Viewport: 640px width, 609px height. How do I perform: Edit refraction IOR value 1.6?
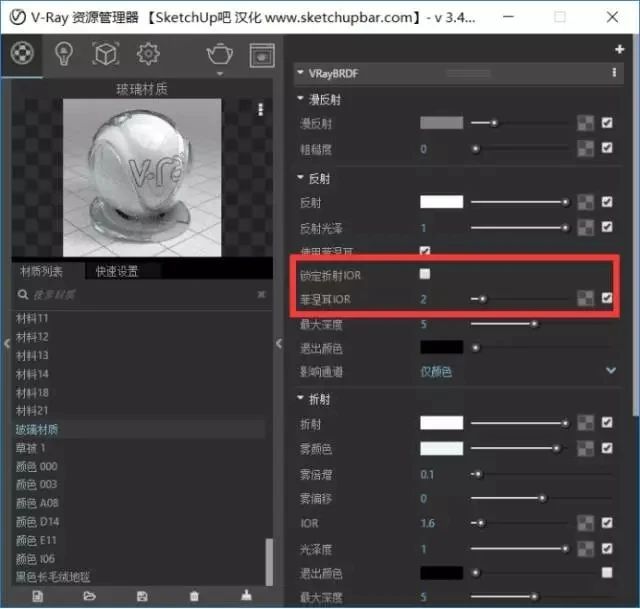427,523
